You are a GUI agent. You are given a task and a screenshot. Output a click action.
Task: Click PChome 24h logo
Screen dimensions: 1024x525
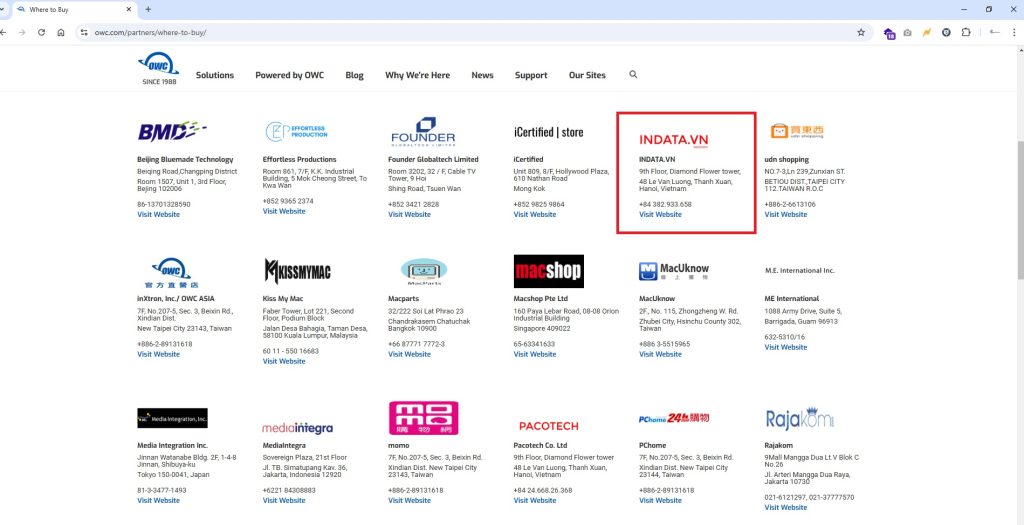click(x=674, y=418)
